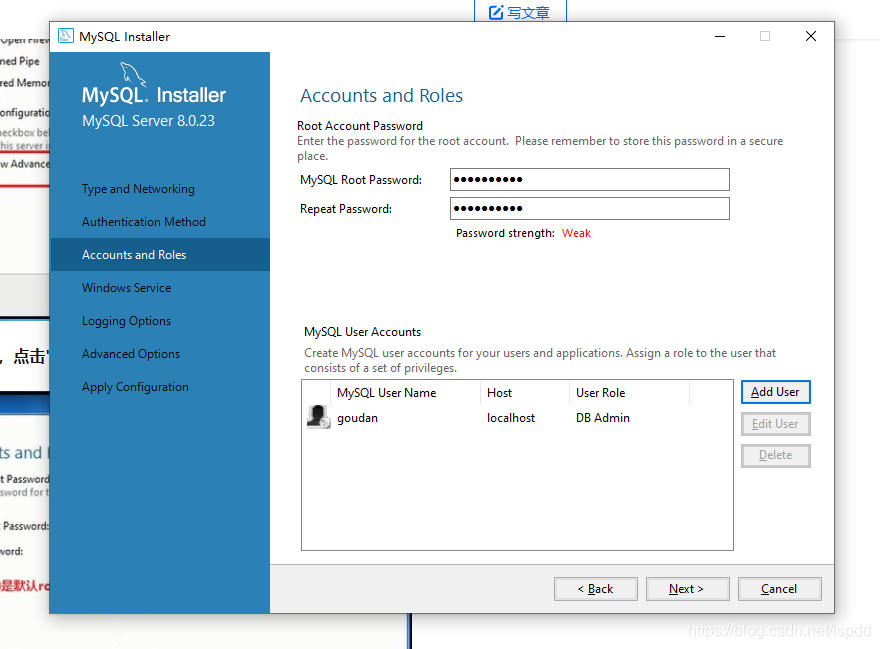Image resolution: width=880 pixels, height=649 pixels.
Task: Click the Weak password strength text
Action: (576, 234)
